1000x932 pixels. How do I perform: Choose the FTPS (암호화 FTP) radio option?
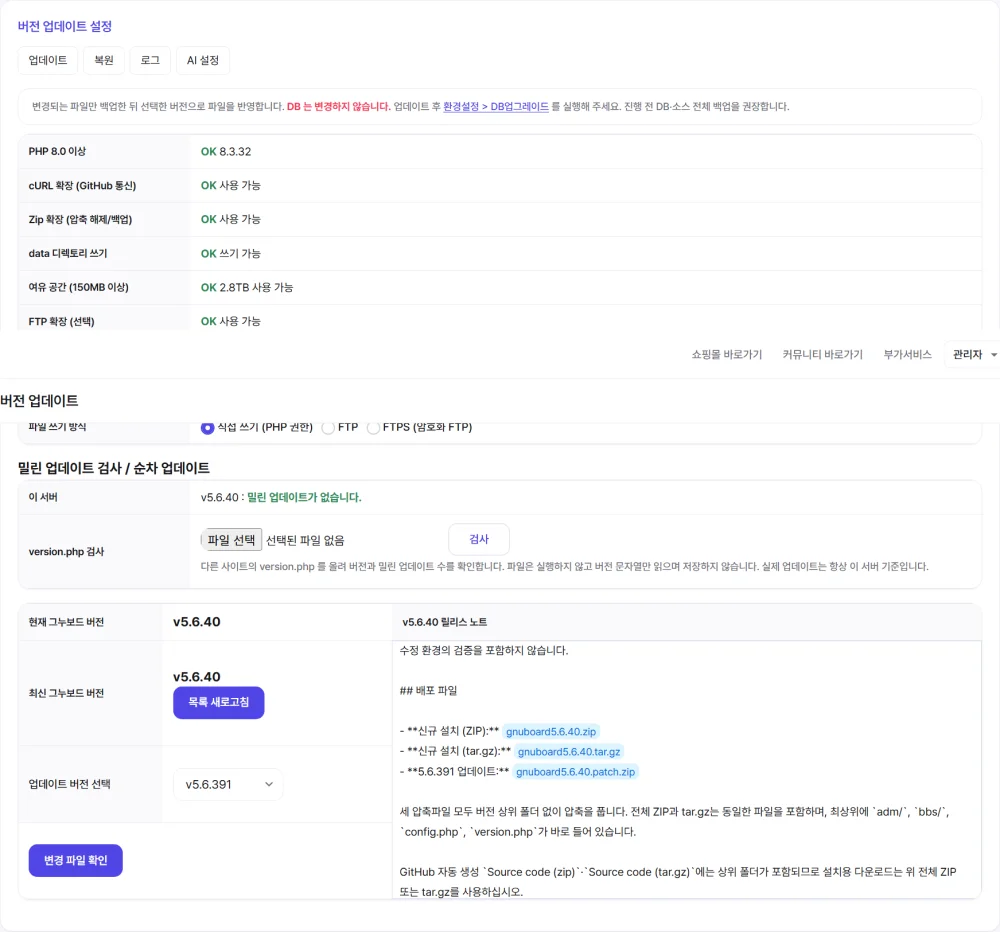point(373,427)
